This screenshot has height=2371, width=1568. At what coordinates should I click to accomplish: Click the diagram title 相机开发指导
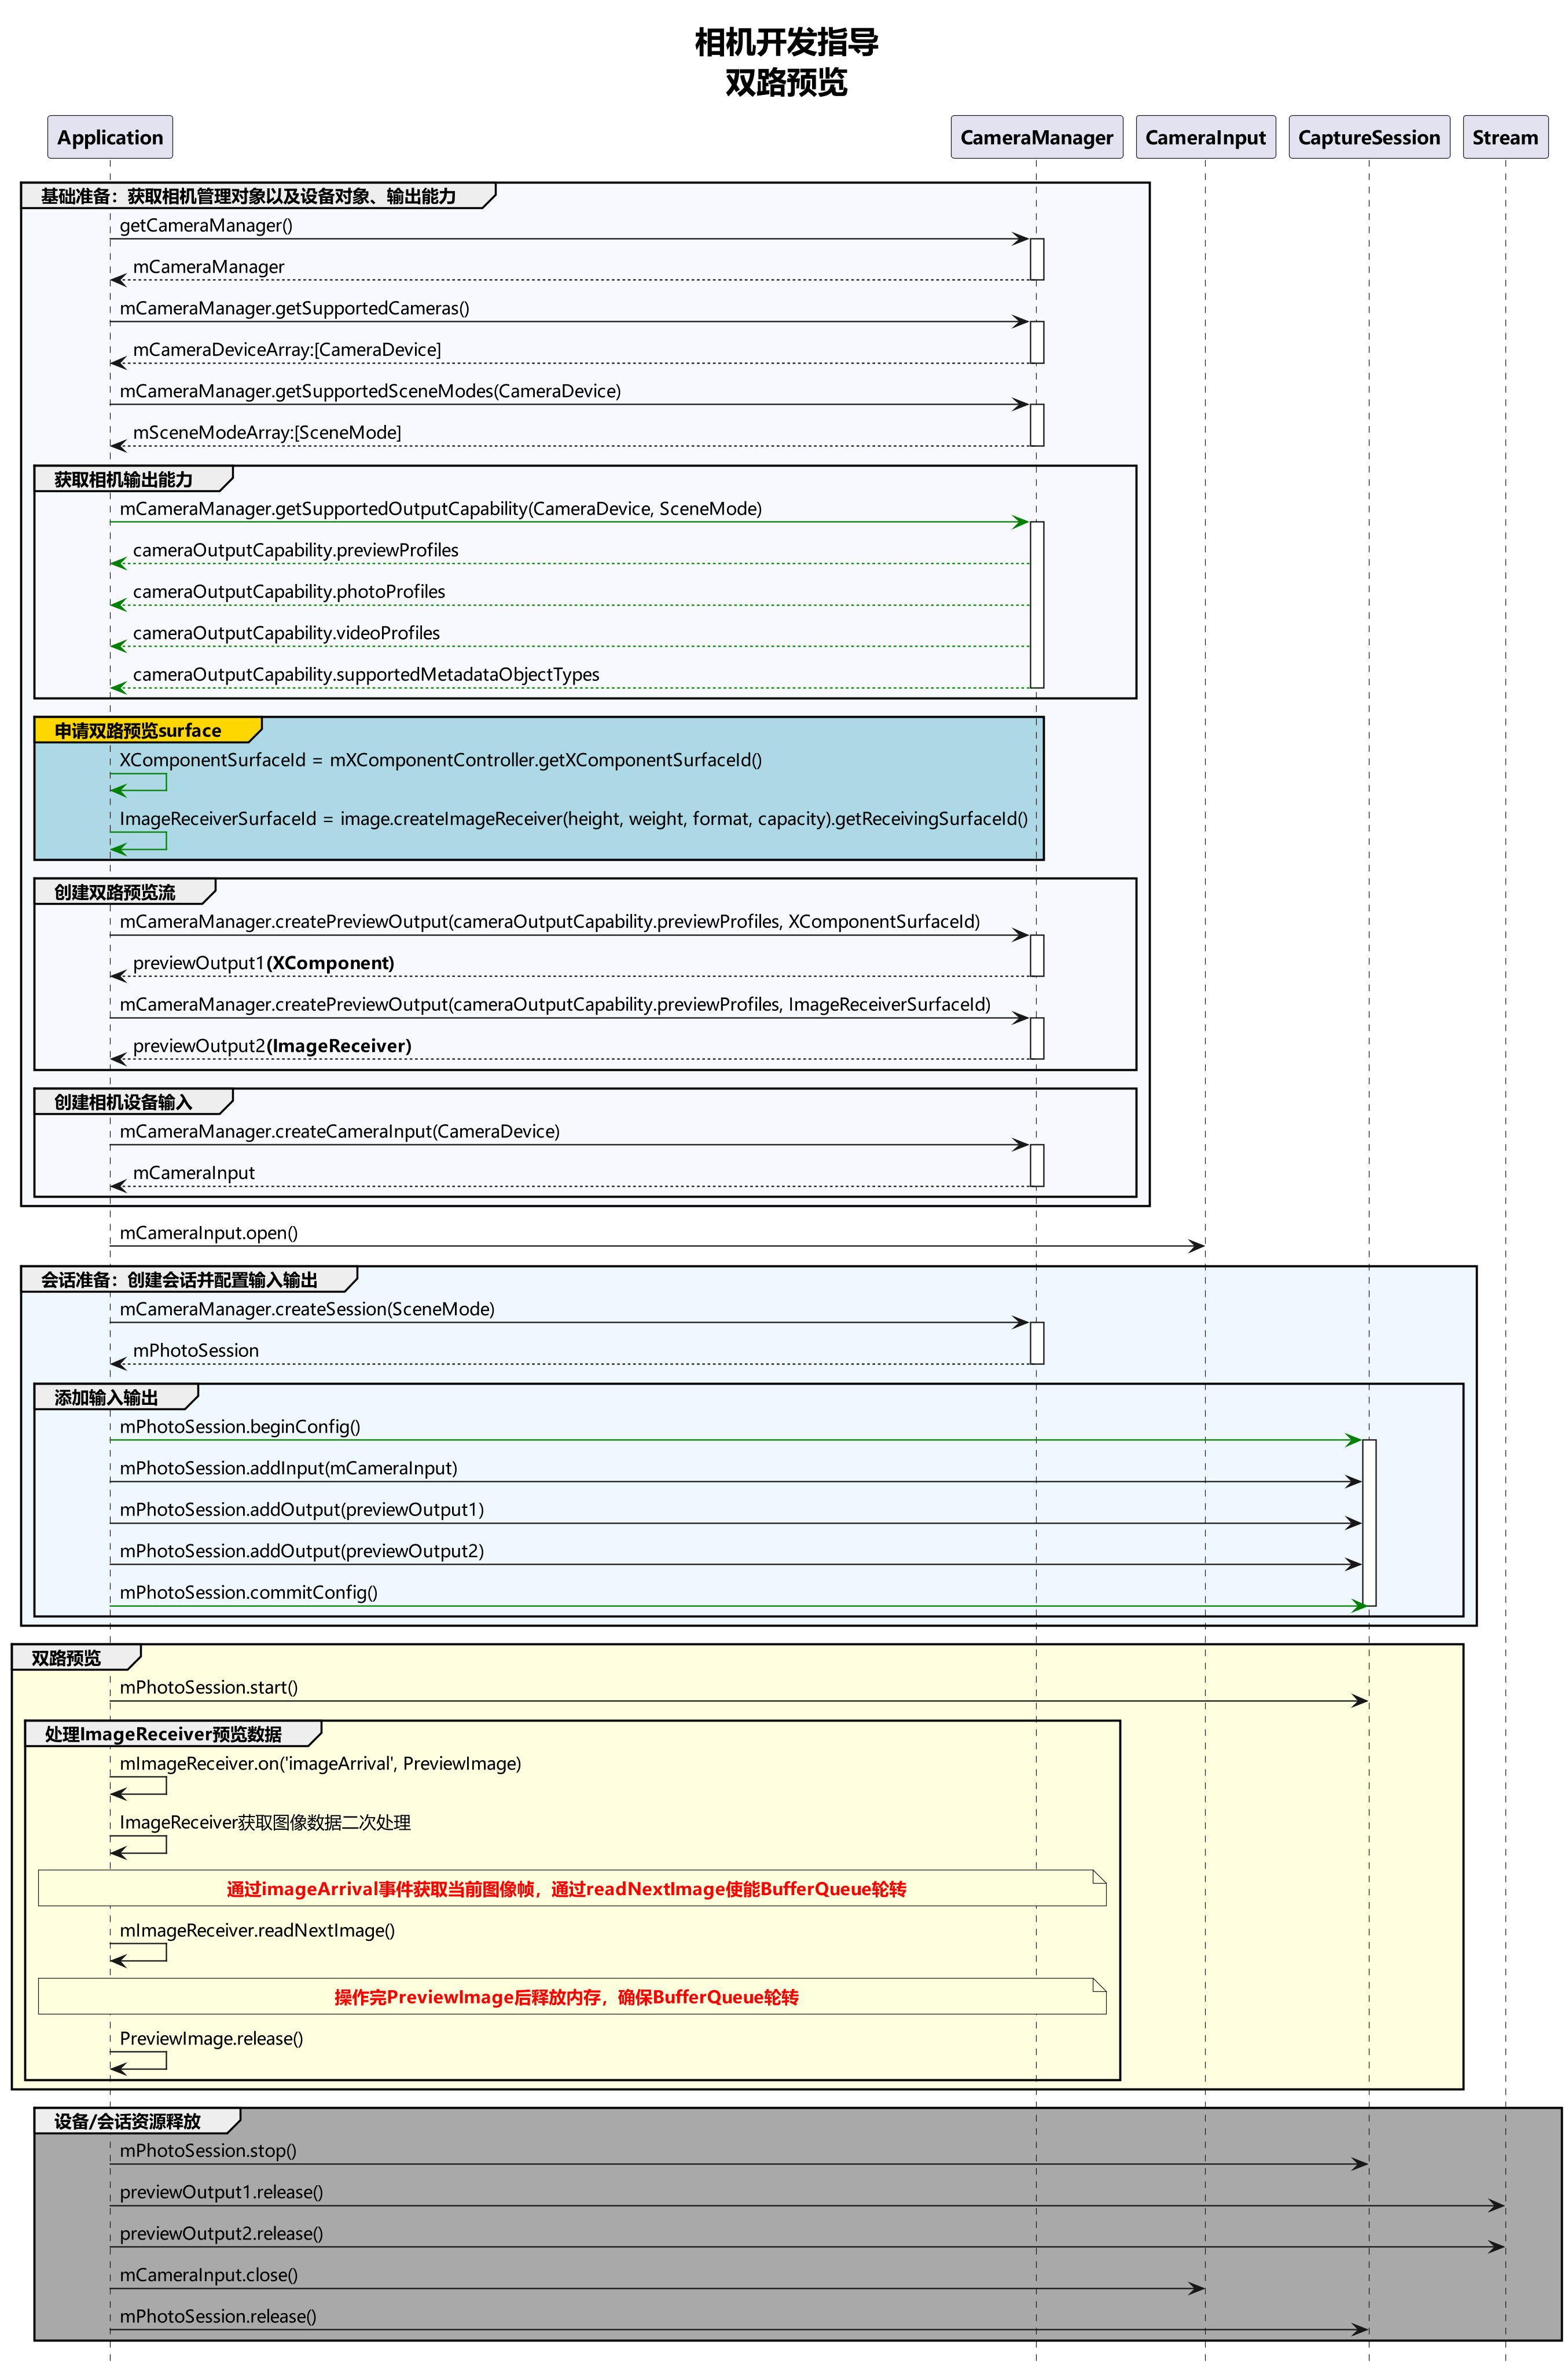(786, 42)
